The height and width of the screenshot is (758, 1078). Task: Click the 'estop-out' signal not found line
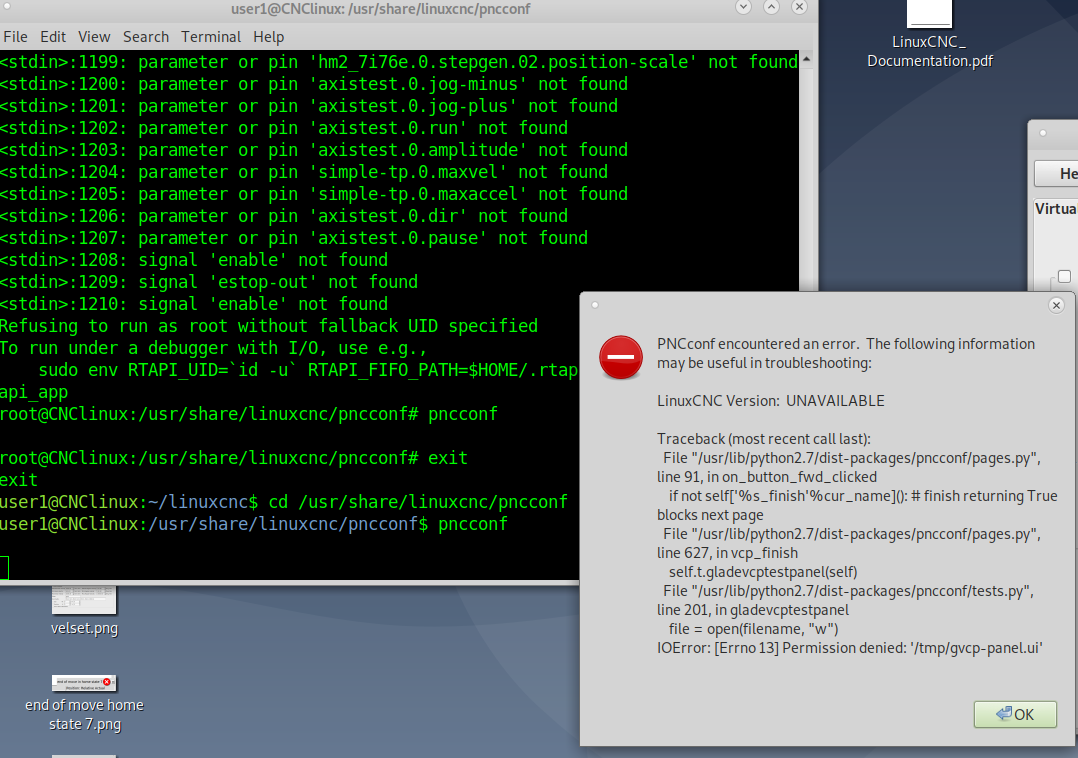pos(209,282)
